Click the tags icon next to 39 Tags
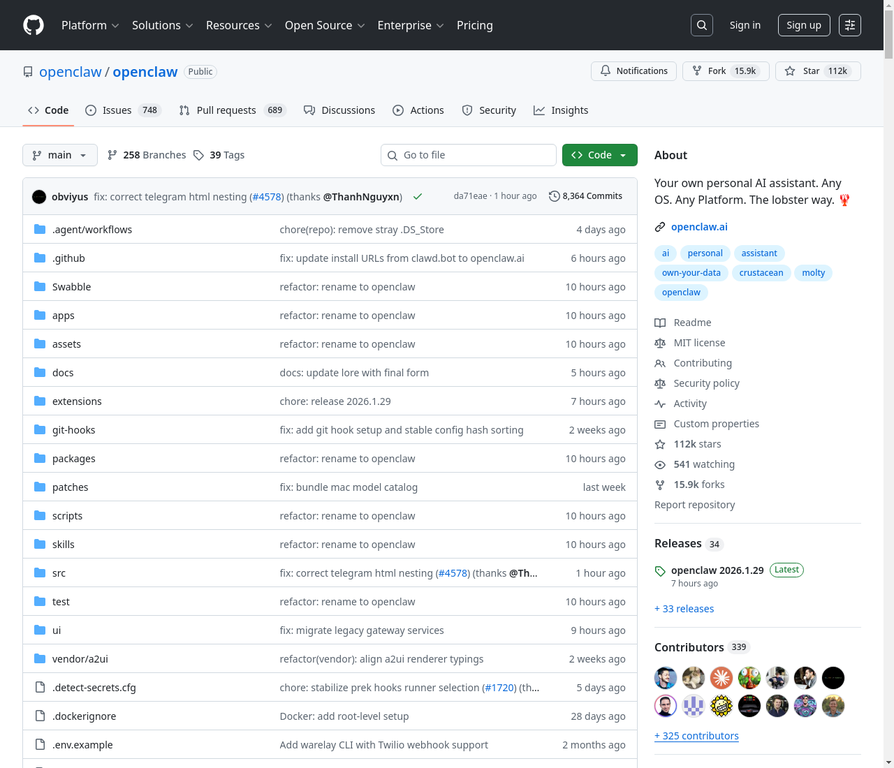The width and height of the screenshot is (894, 768). click(201, 155)
